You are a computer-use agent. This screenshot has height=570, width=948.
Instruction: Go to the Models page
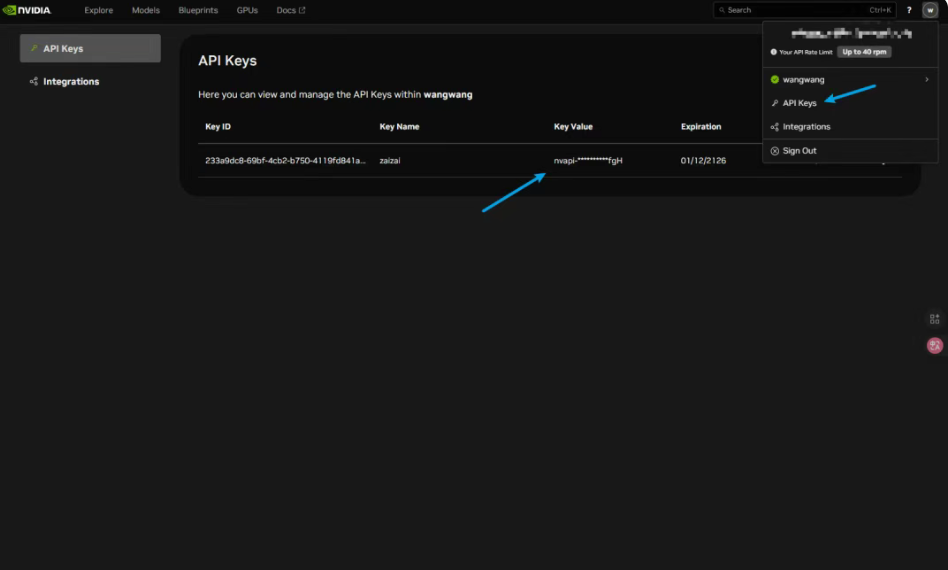click(x=146, y=10)
